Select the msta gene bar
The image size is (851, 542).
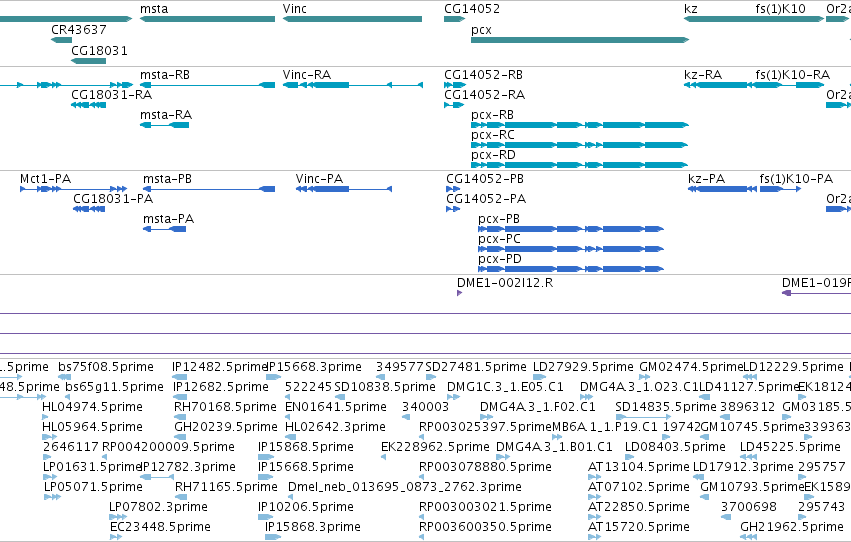click(x=207, y=19)
